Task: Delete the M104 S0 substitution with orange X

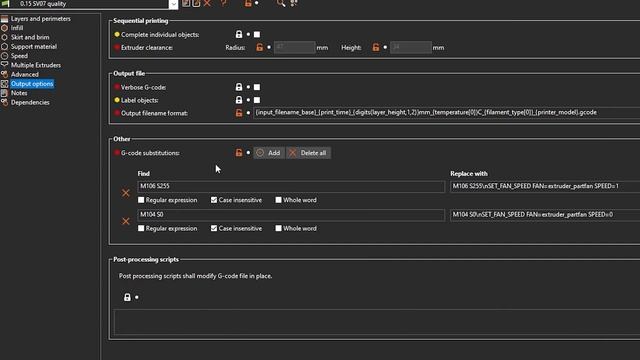Action: 126,221
